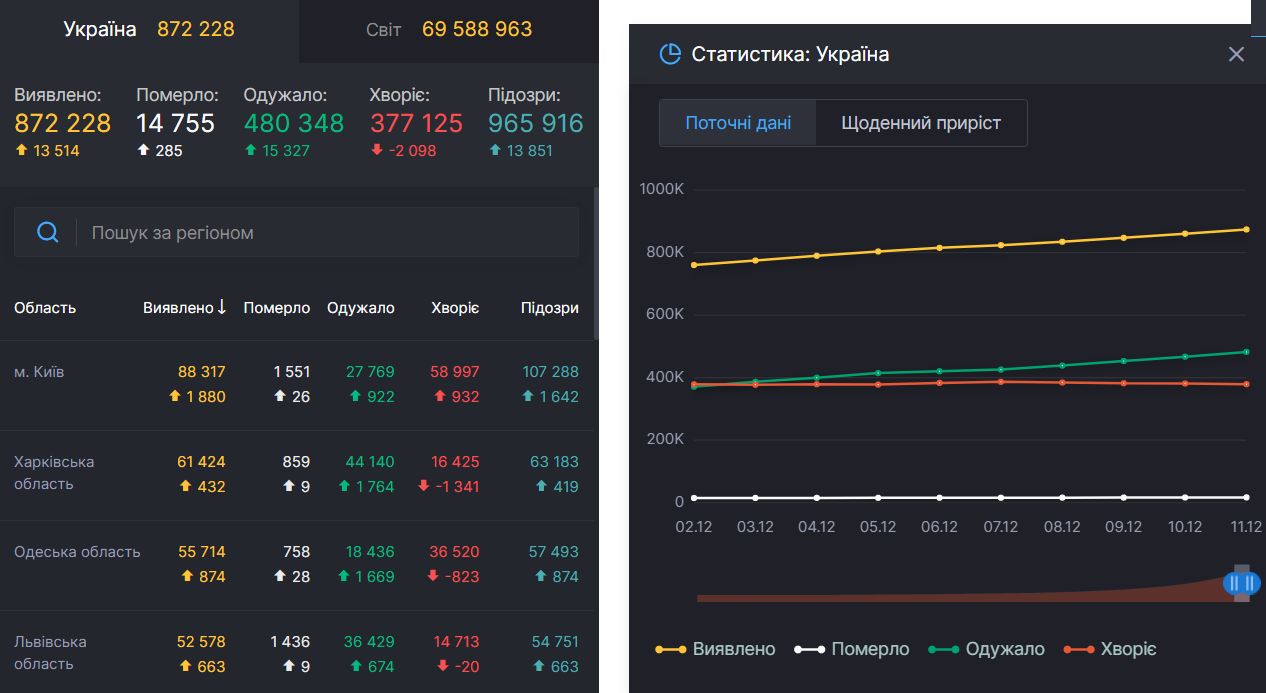Click the Виявлено sort arrow icon
The width and height of the screenshot is (1266, 693).
tap(222, 307)
